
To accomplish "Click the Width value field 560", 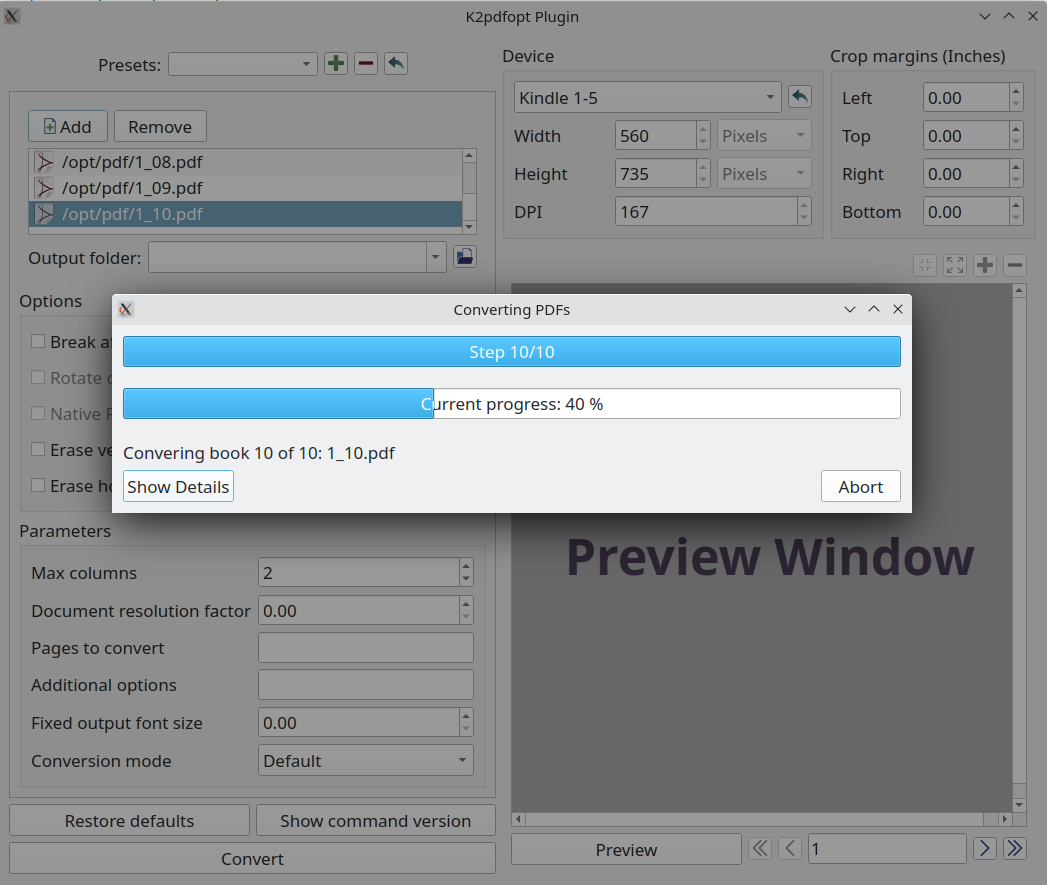I will click(656, 136).
